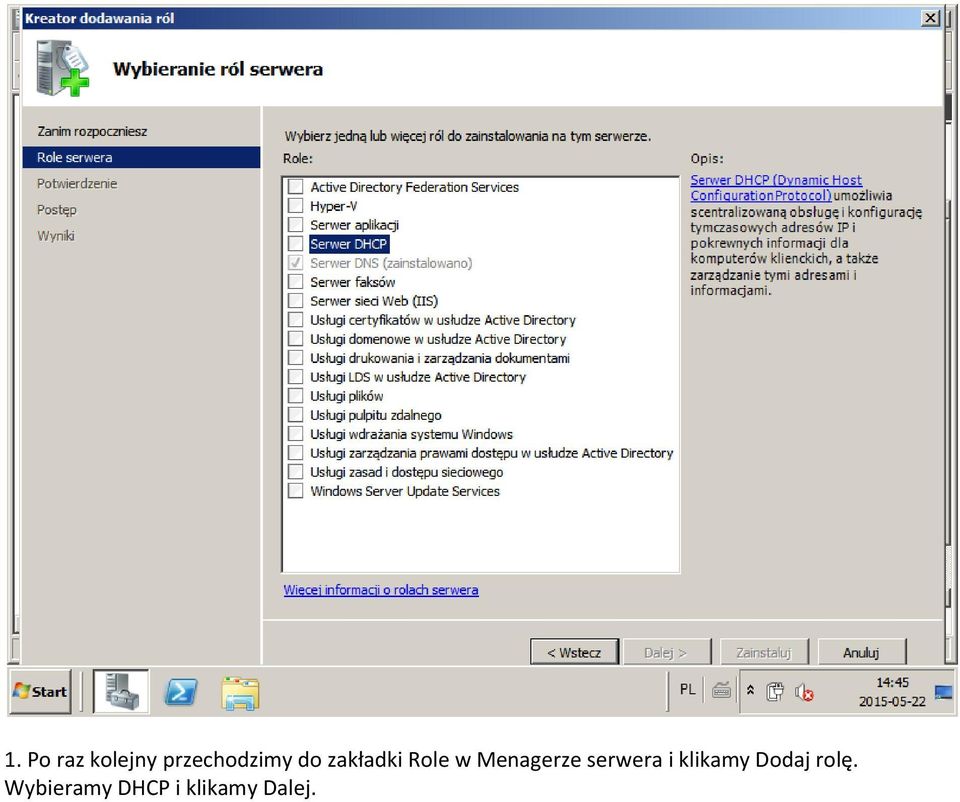Check Active Directory Federation Services

pos(296,186)
